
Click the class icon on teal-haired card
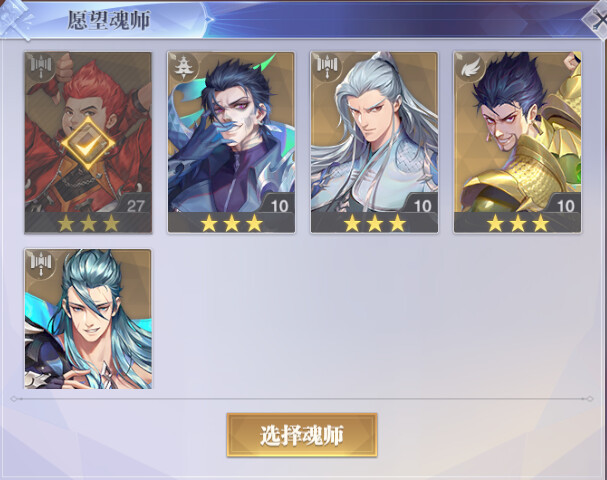(x=41, y=264)
